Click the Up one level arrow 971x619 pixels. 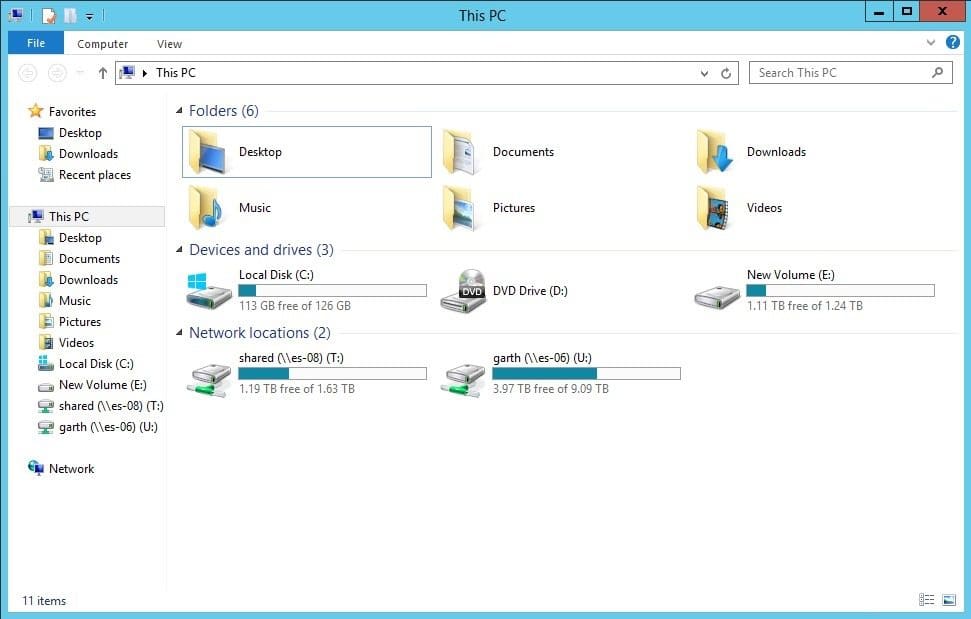coord(103,73)
